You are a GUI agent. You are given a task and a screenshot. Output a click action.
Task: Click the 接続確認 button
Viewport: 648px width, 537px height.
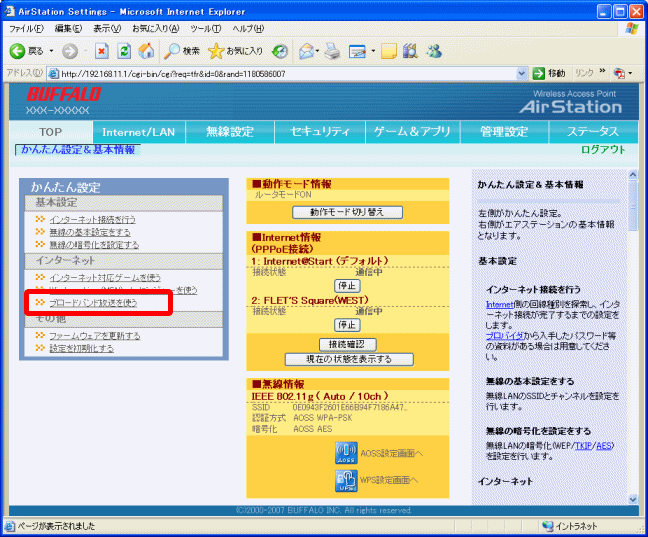[x=347, y=344]
